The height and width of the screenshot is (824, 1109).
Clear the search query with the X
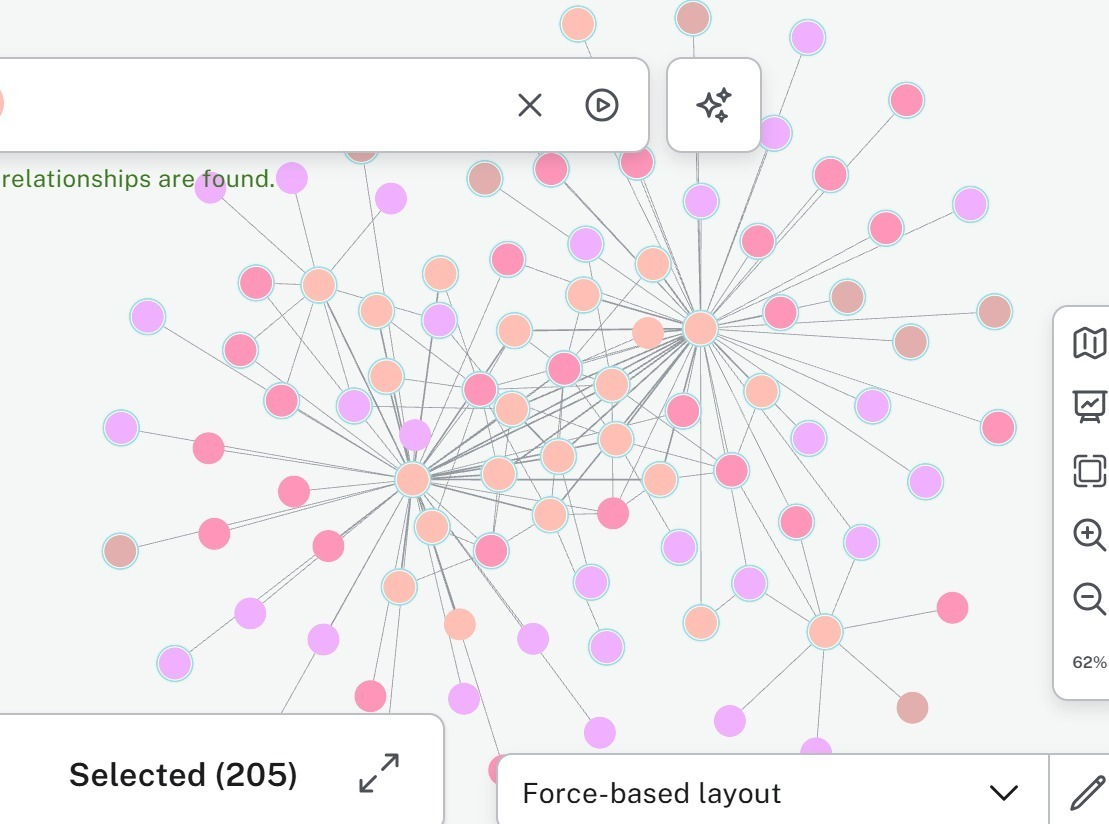(x=529, y=104)
